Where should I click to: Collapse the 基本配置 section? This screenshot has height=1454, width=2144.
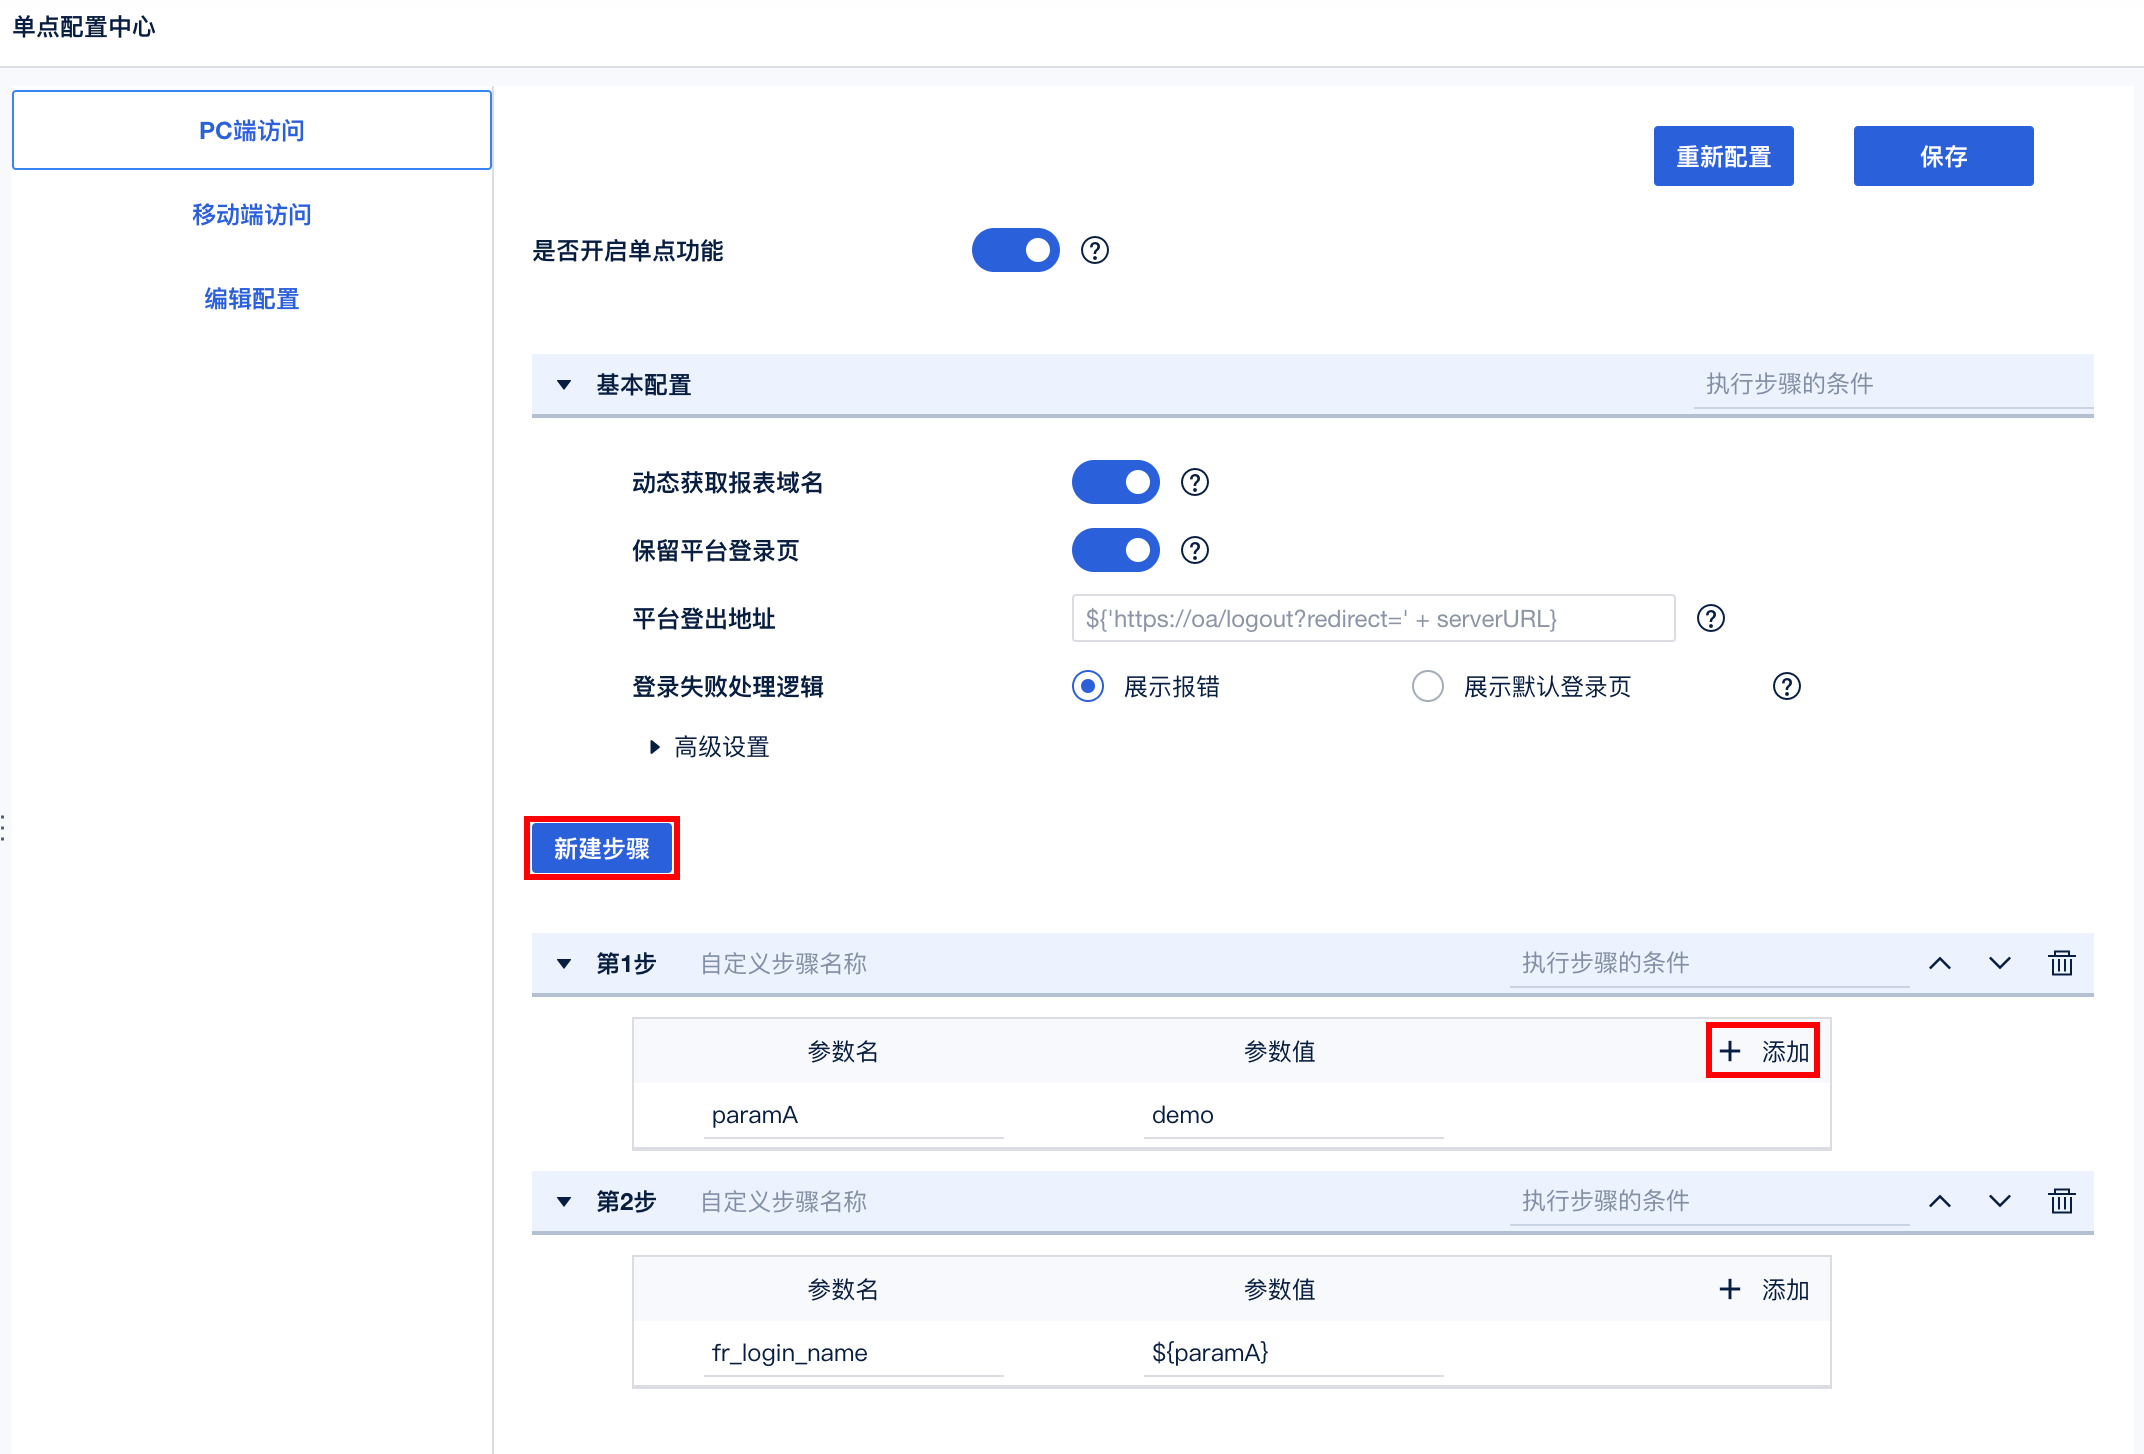[564, 385]
